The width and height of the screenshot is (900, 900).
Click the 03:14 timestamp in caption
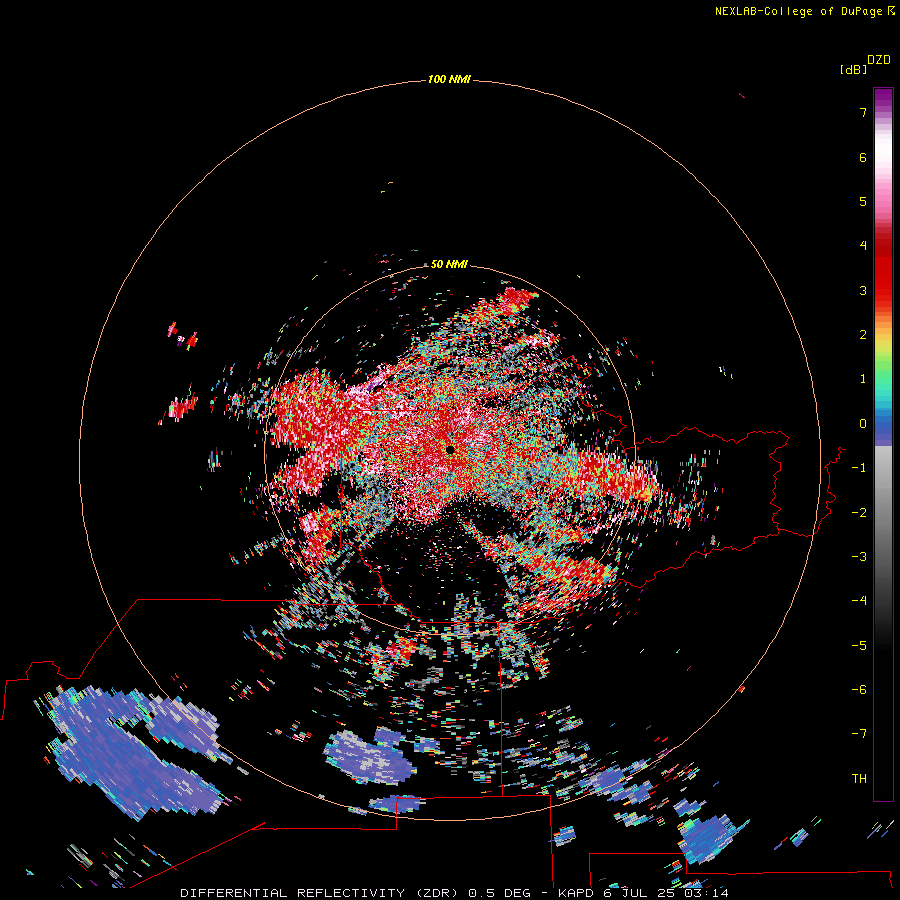click(x=707, y=893)
